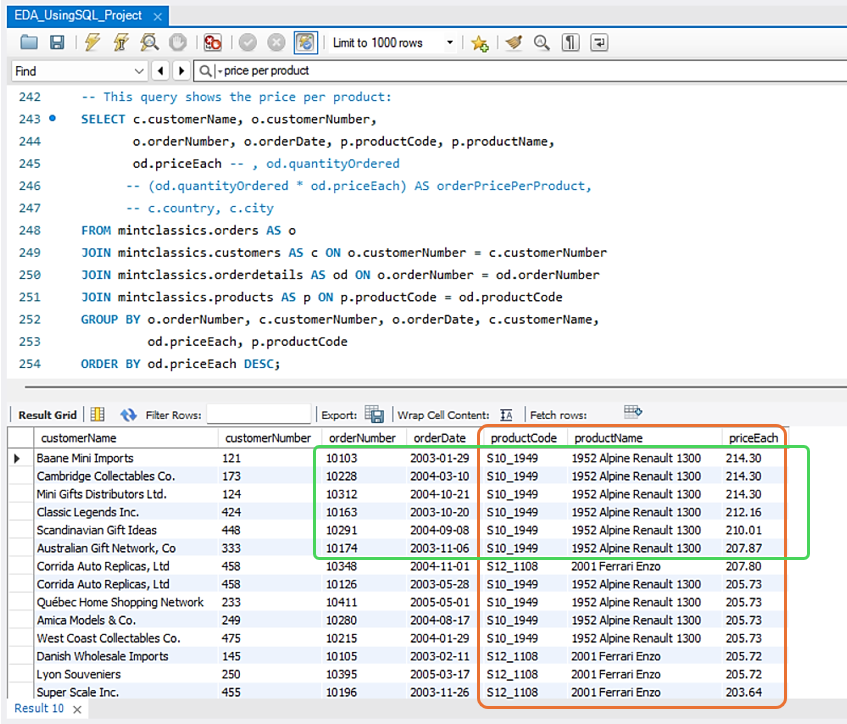
Task: Select cell 'Cambridge Collectables Co.'
Action: click(x=126, y=476)
